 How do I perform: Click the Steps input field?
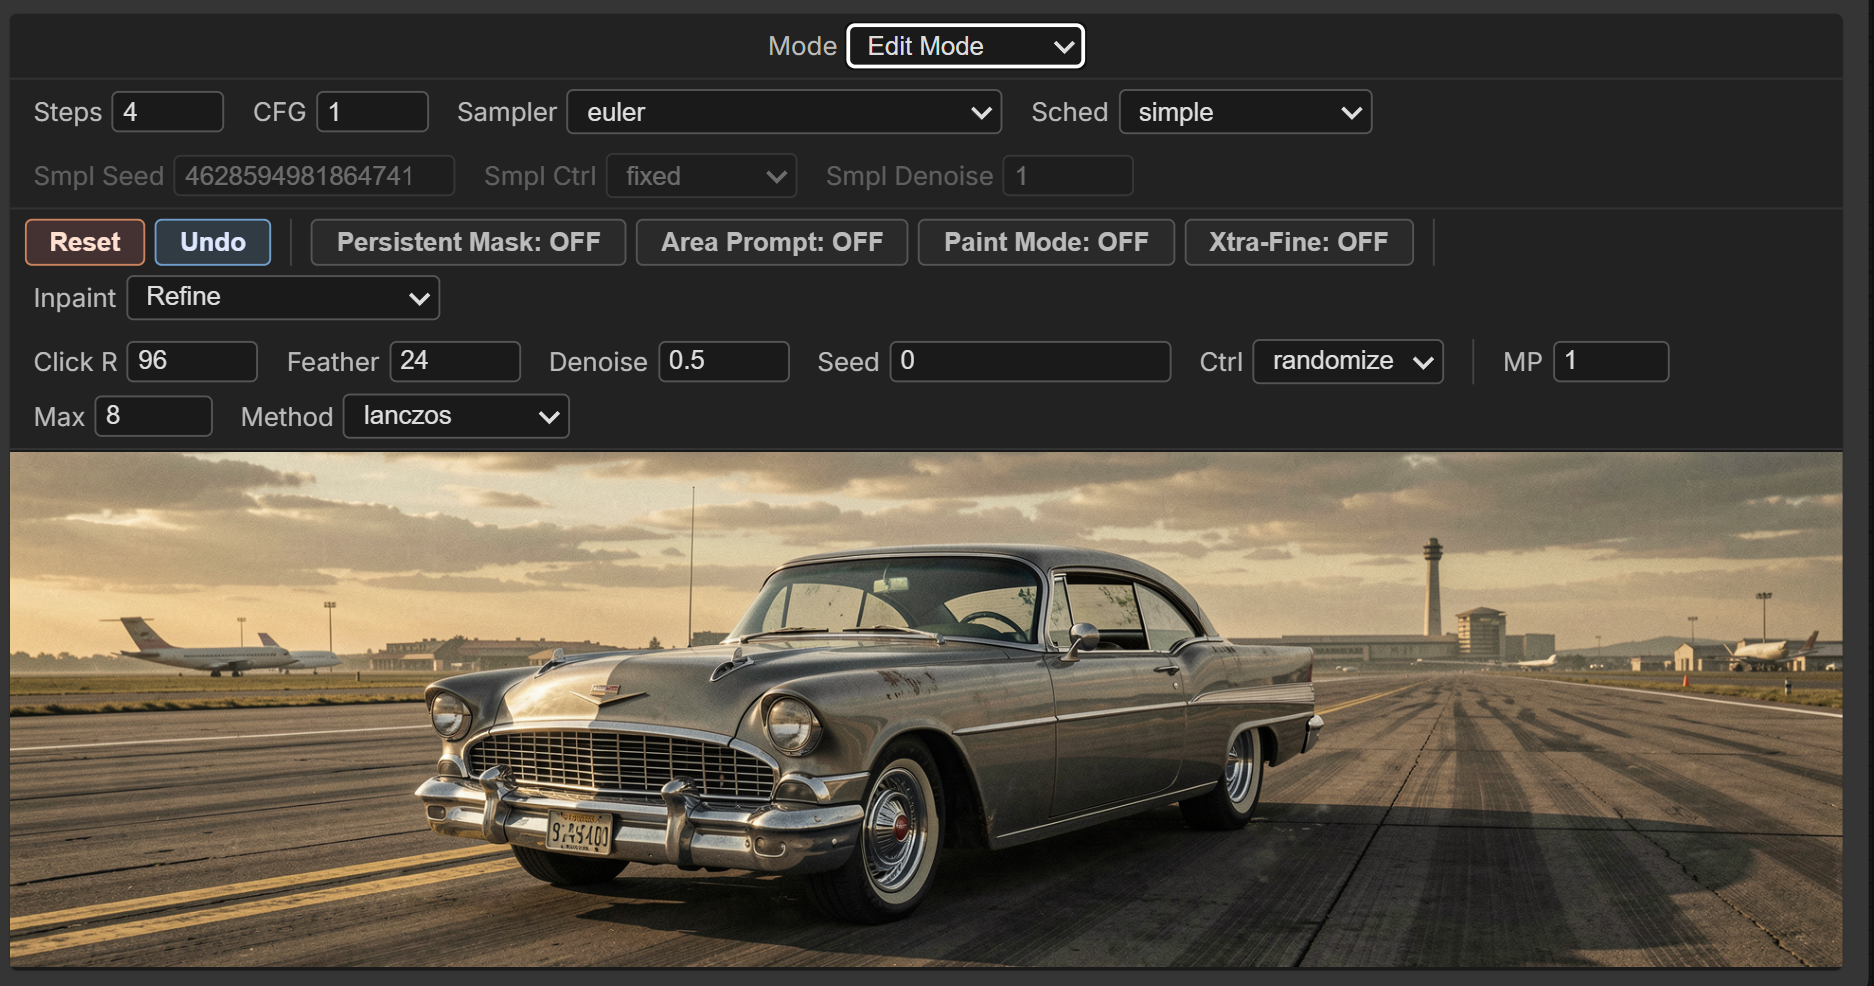point(167,112)
